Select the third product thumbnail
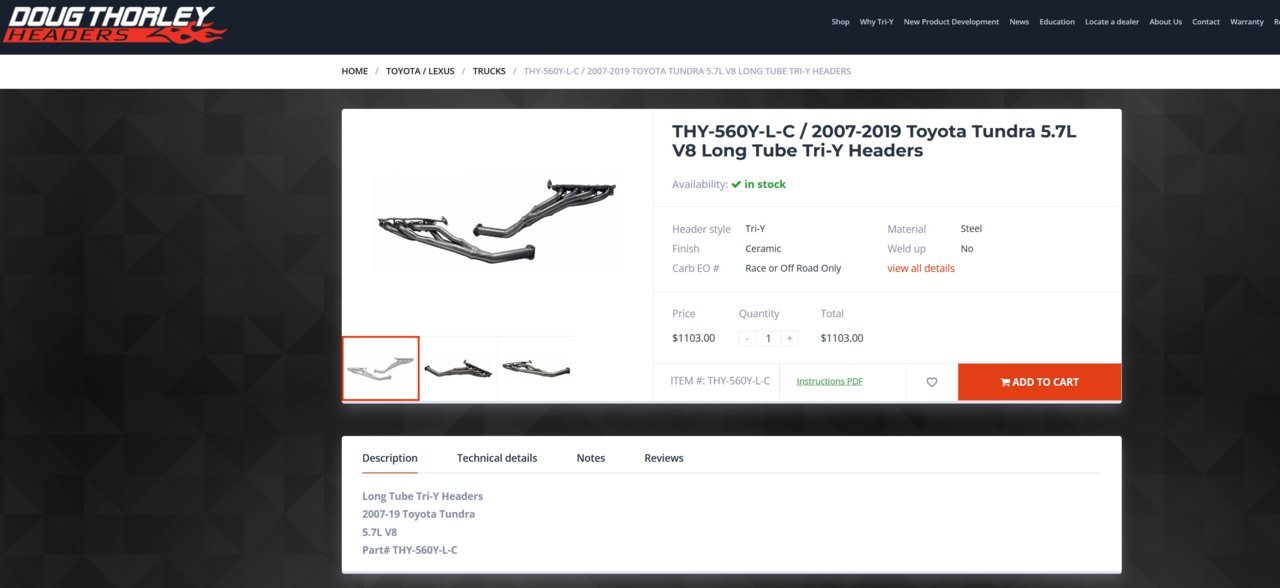This screenshot has height=588, width=1280. [x=536, y=368]
